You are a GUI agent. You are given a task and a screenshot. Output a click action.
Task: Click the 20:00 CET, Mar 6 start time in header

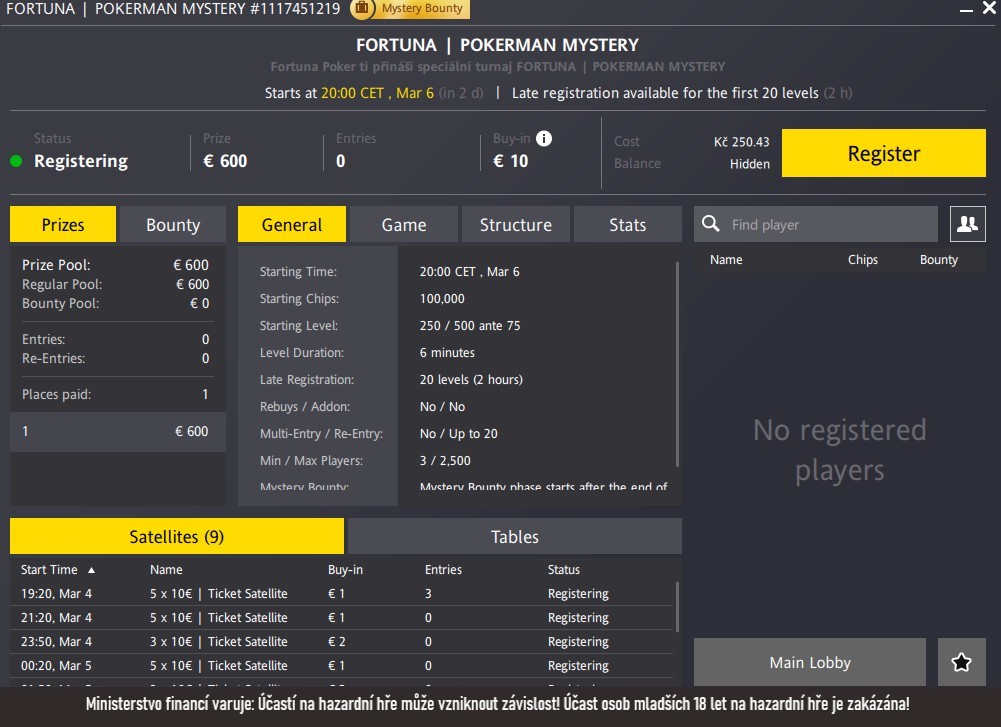click(377, 93)
